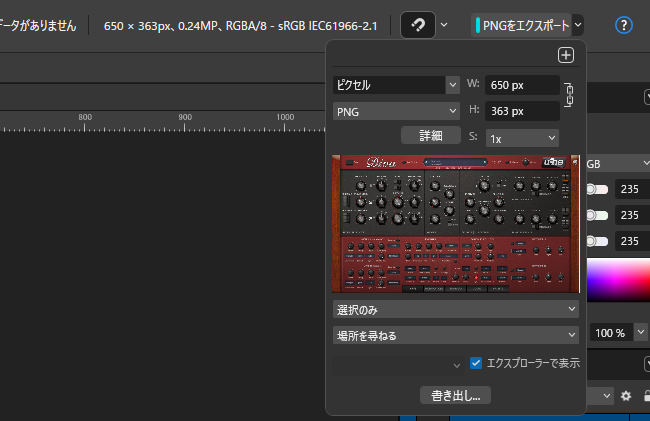The image size is (650, 421).
Task: Click the gear settings icon in layers panel
Action: [626, 396]
